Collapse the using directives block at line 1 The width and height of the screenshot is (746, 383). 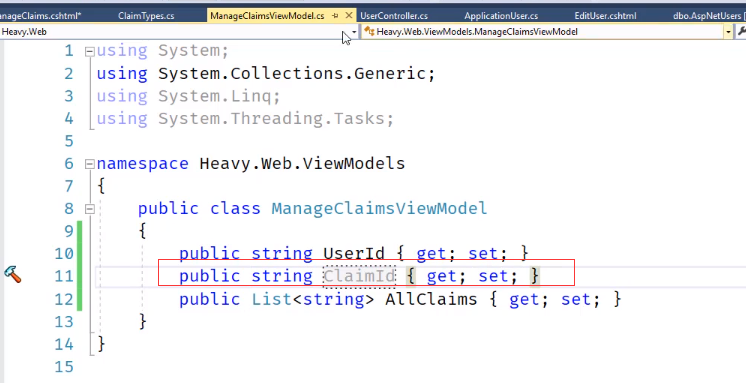[89, 52]
